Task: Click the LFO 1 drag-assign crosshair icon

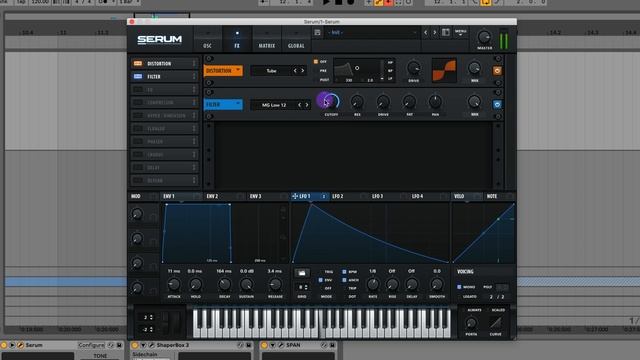Action: click(295, 196)
